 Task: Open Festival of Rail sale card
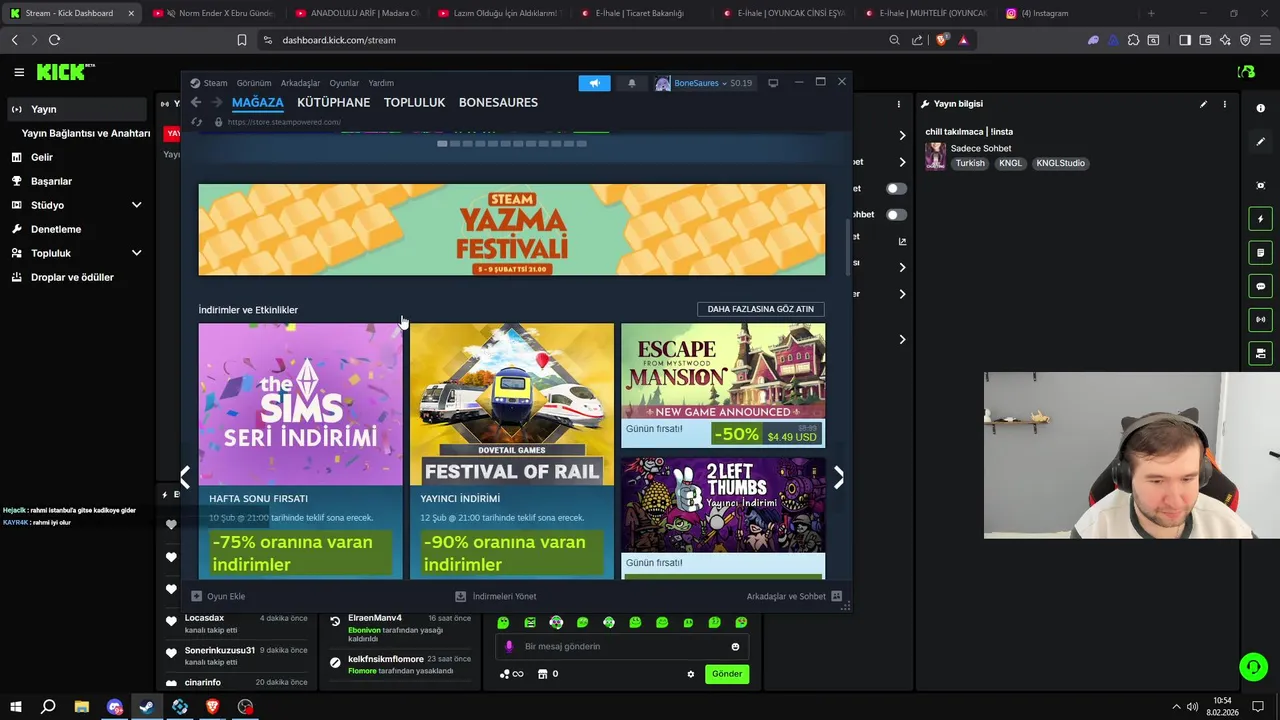[512, 451]
